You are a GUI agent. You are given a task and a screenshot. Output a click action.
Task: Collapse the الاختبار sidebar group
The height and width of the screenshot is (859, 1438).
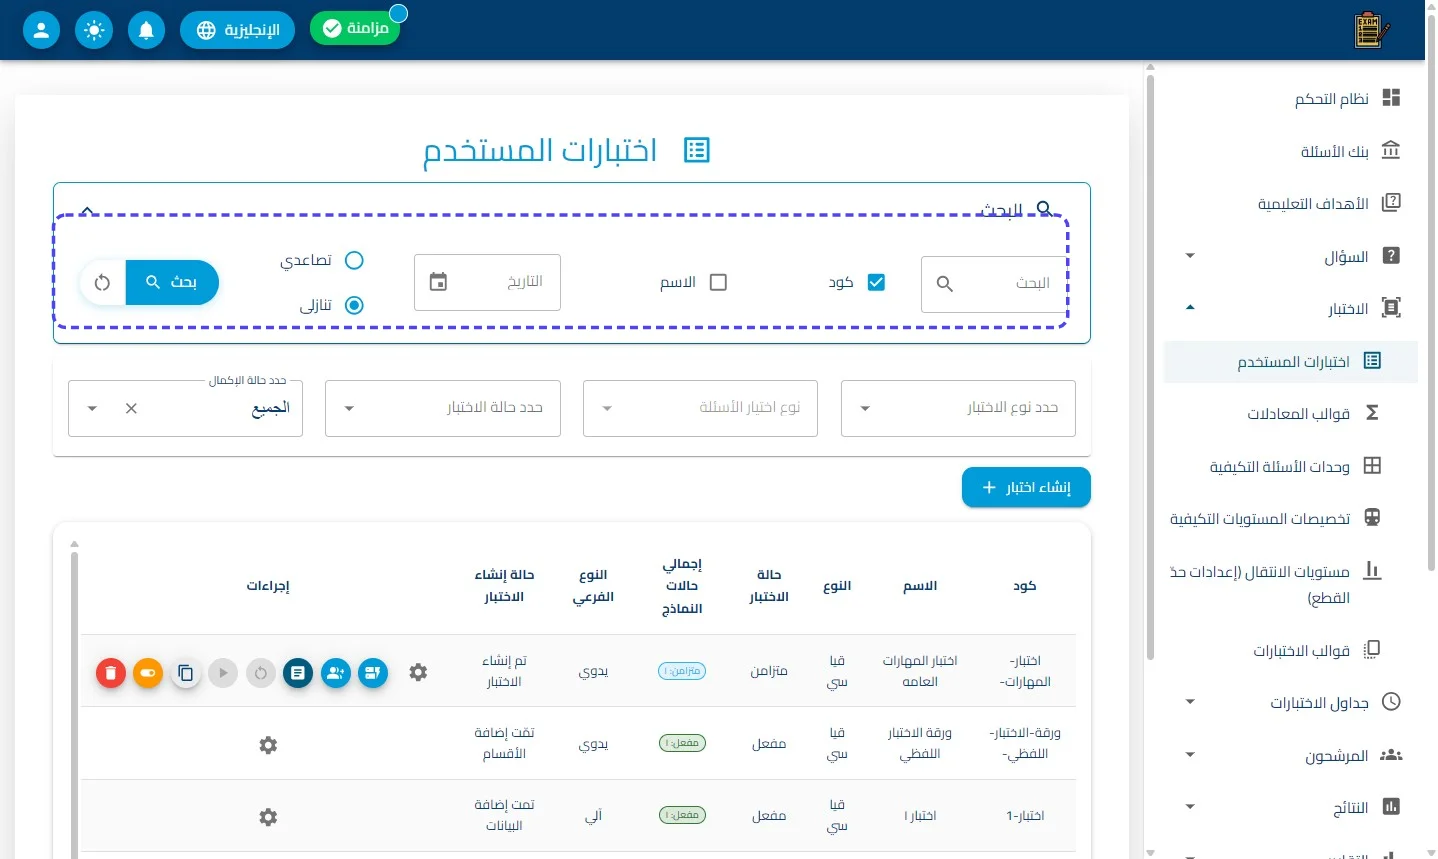pos(1190,308)
